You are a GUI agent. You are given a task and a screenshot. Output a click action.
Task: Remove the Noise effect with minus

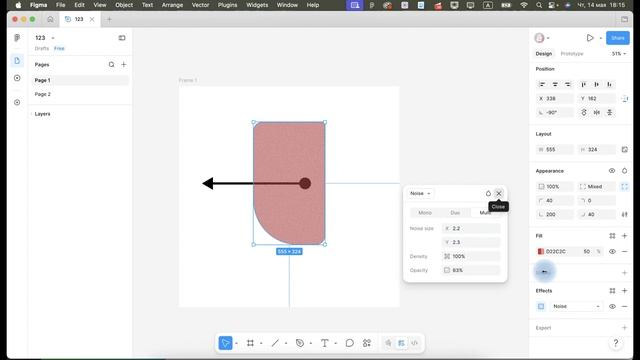coord(624,306)
